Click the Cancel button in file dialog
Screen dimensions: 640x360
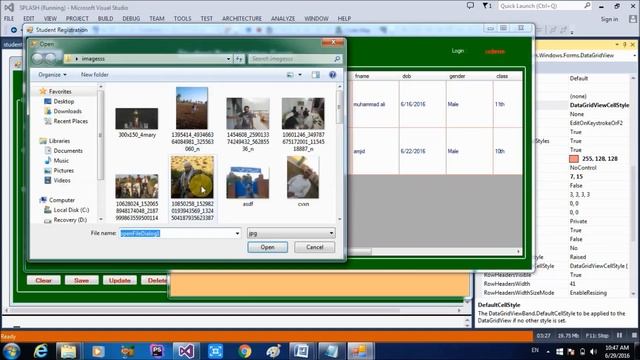(315, 247)
